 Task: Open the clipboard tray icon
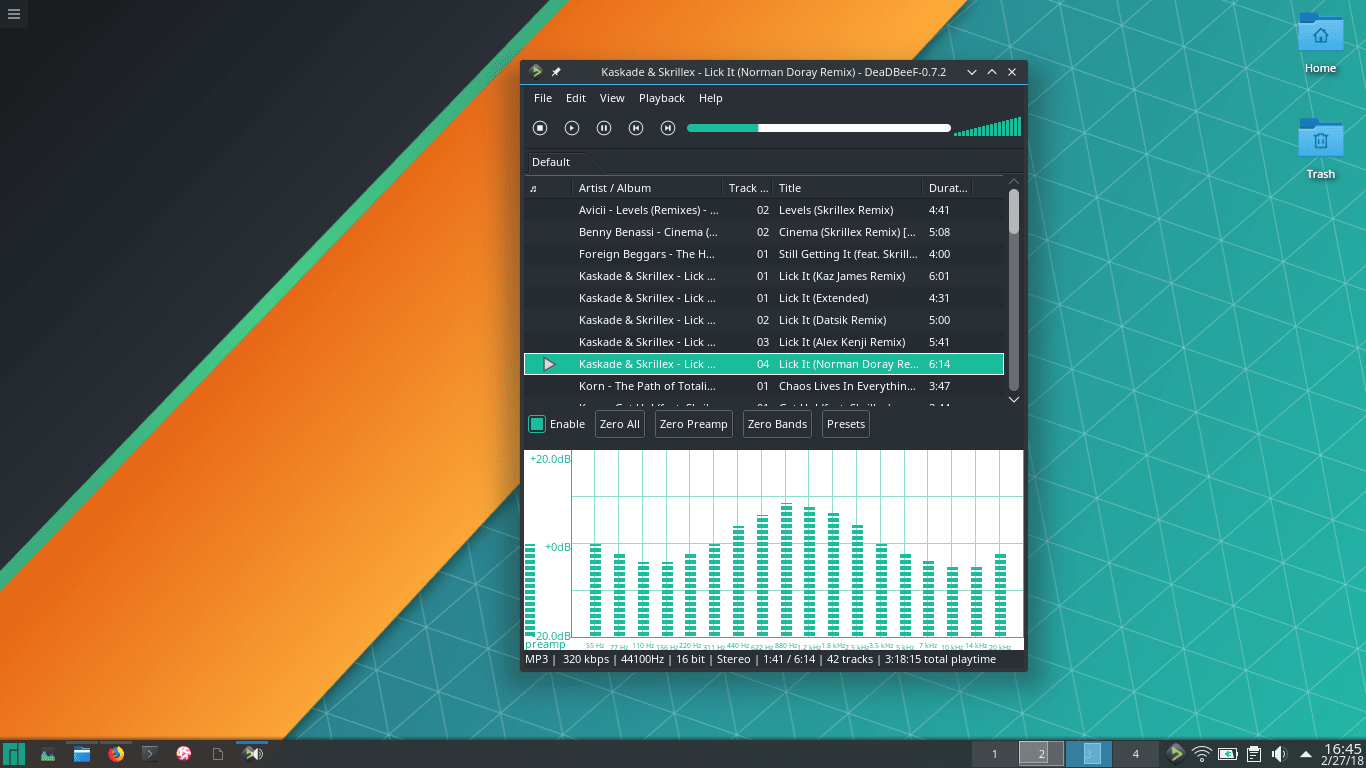coord(1253,754)
